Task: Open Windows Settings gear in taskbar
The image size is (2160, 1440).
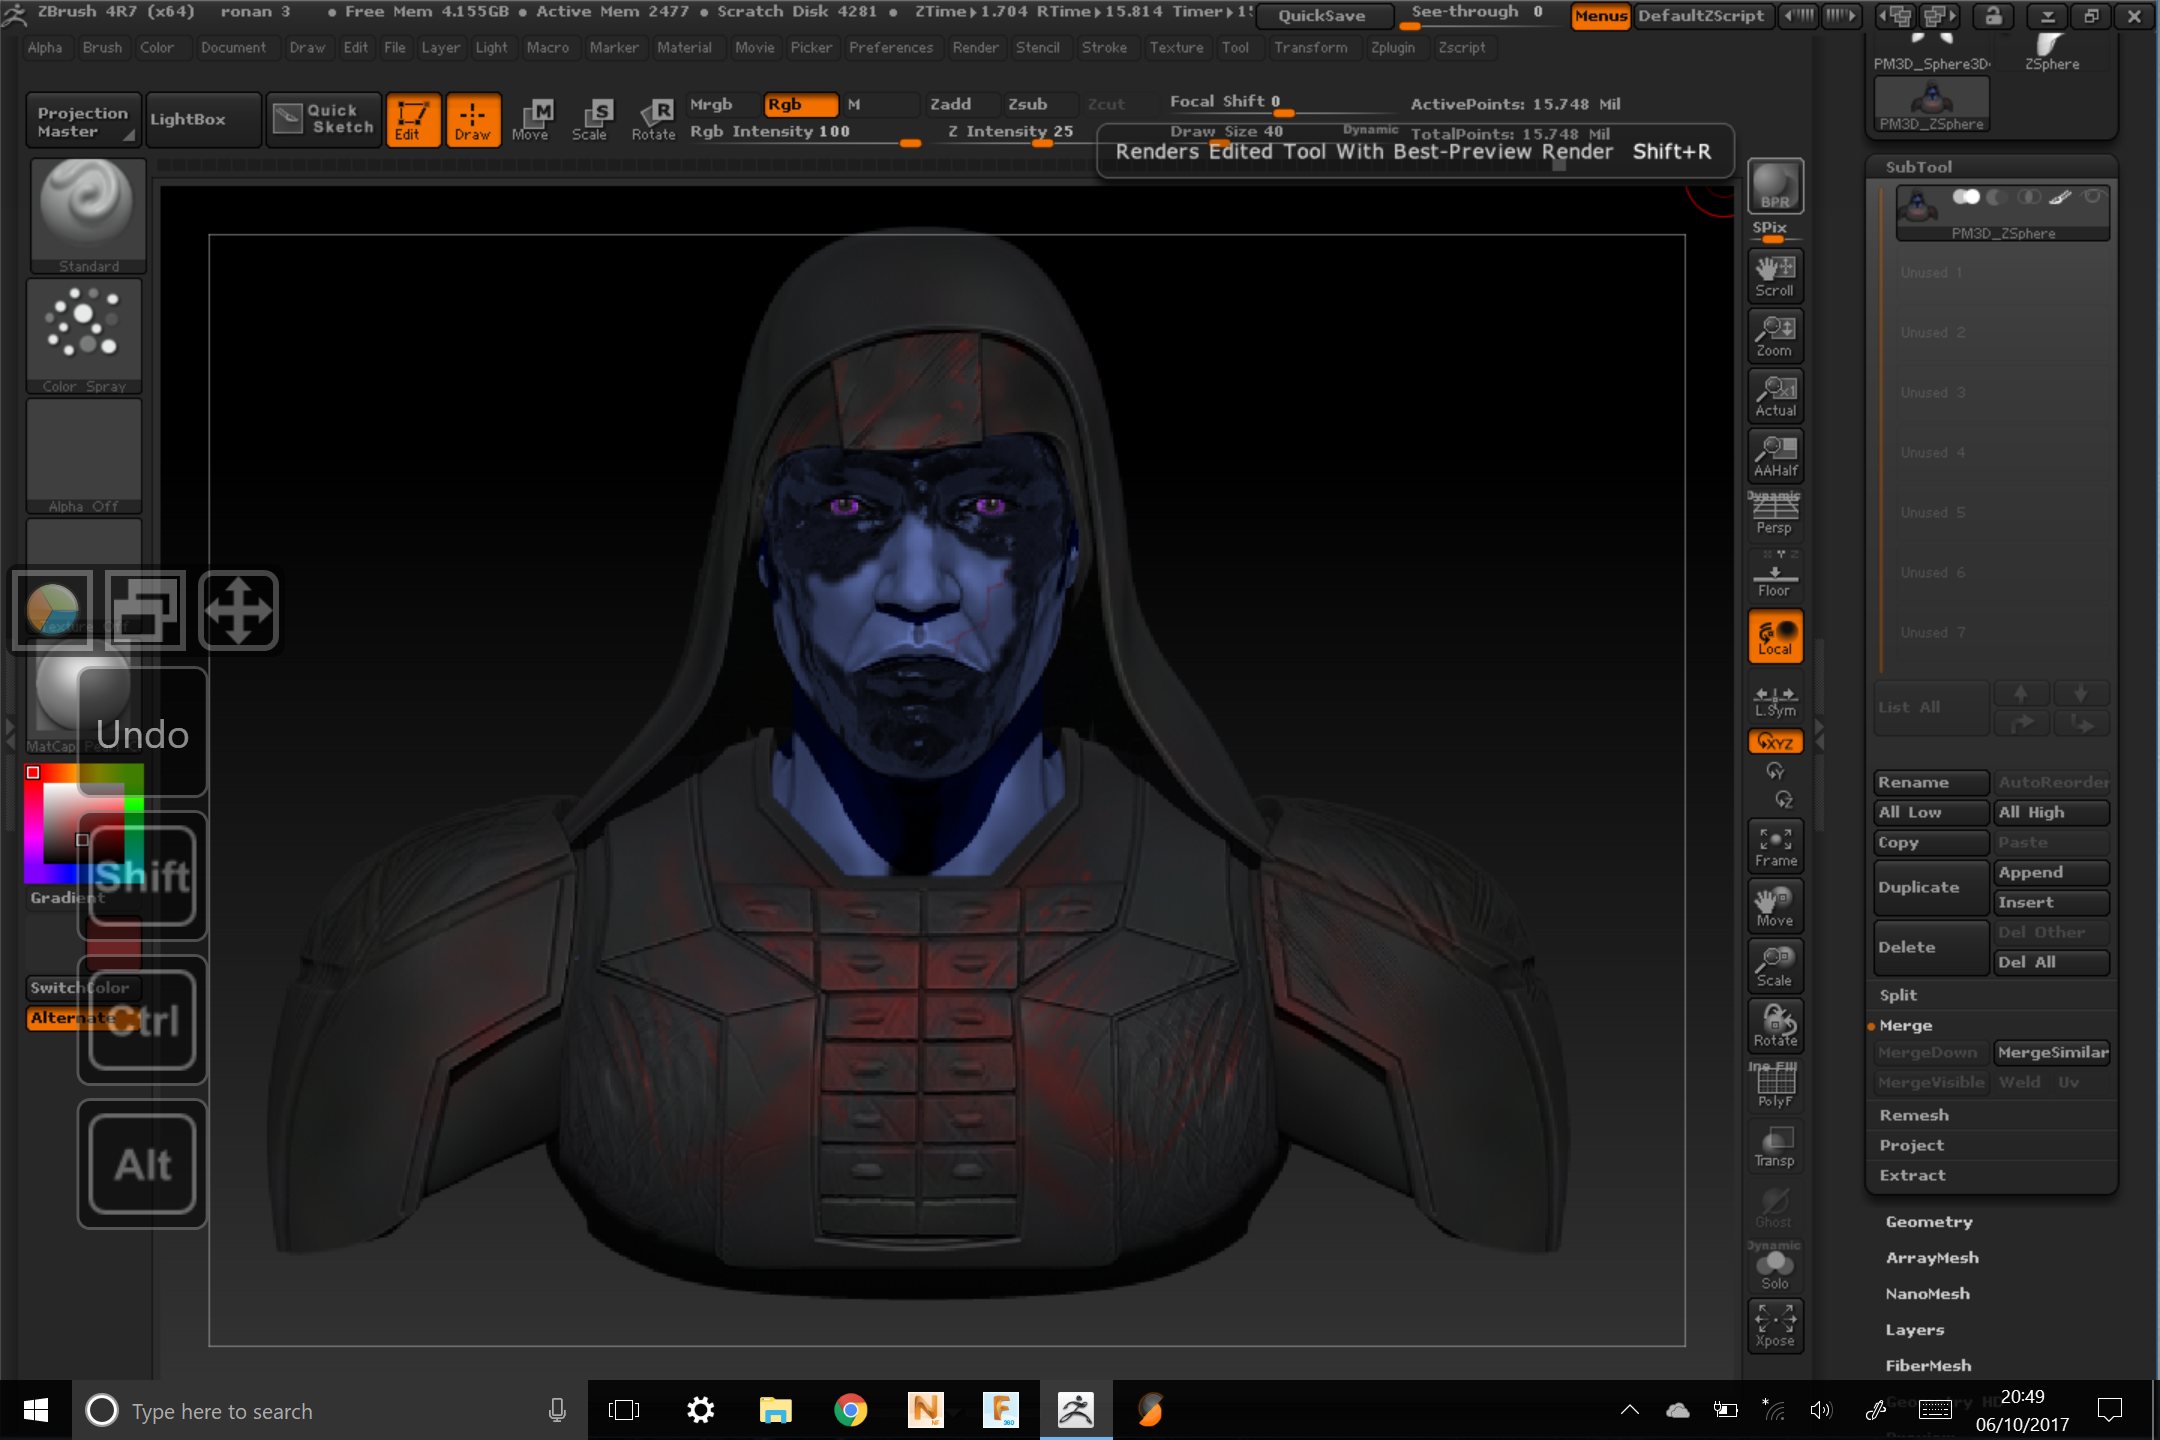Action: coord(701,1410)
